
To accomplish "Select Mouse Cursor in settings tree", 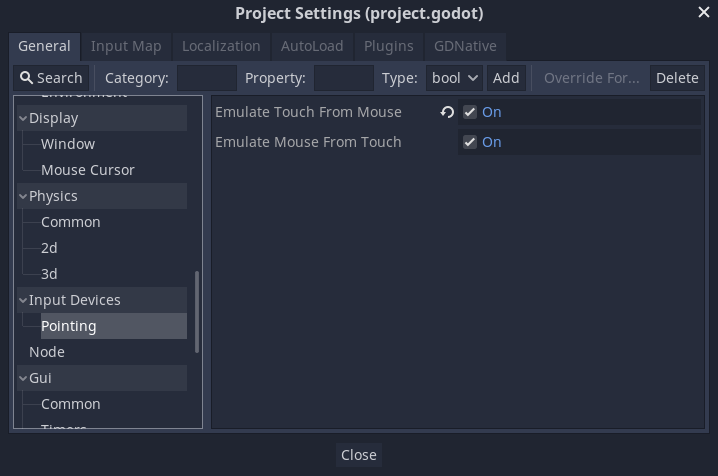I will [x=87, y=170].
